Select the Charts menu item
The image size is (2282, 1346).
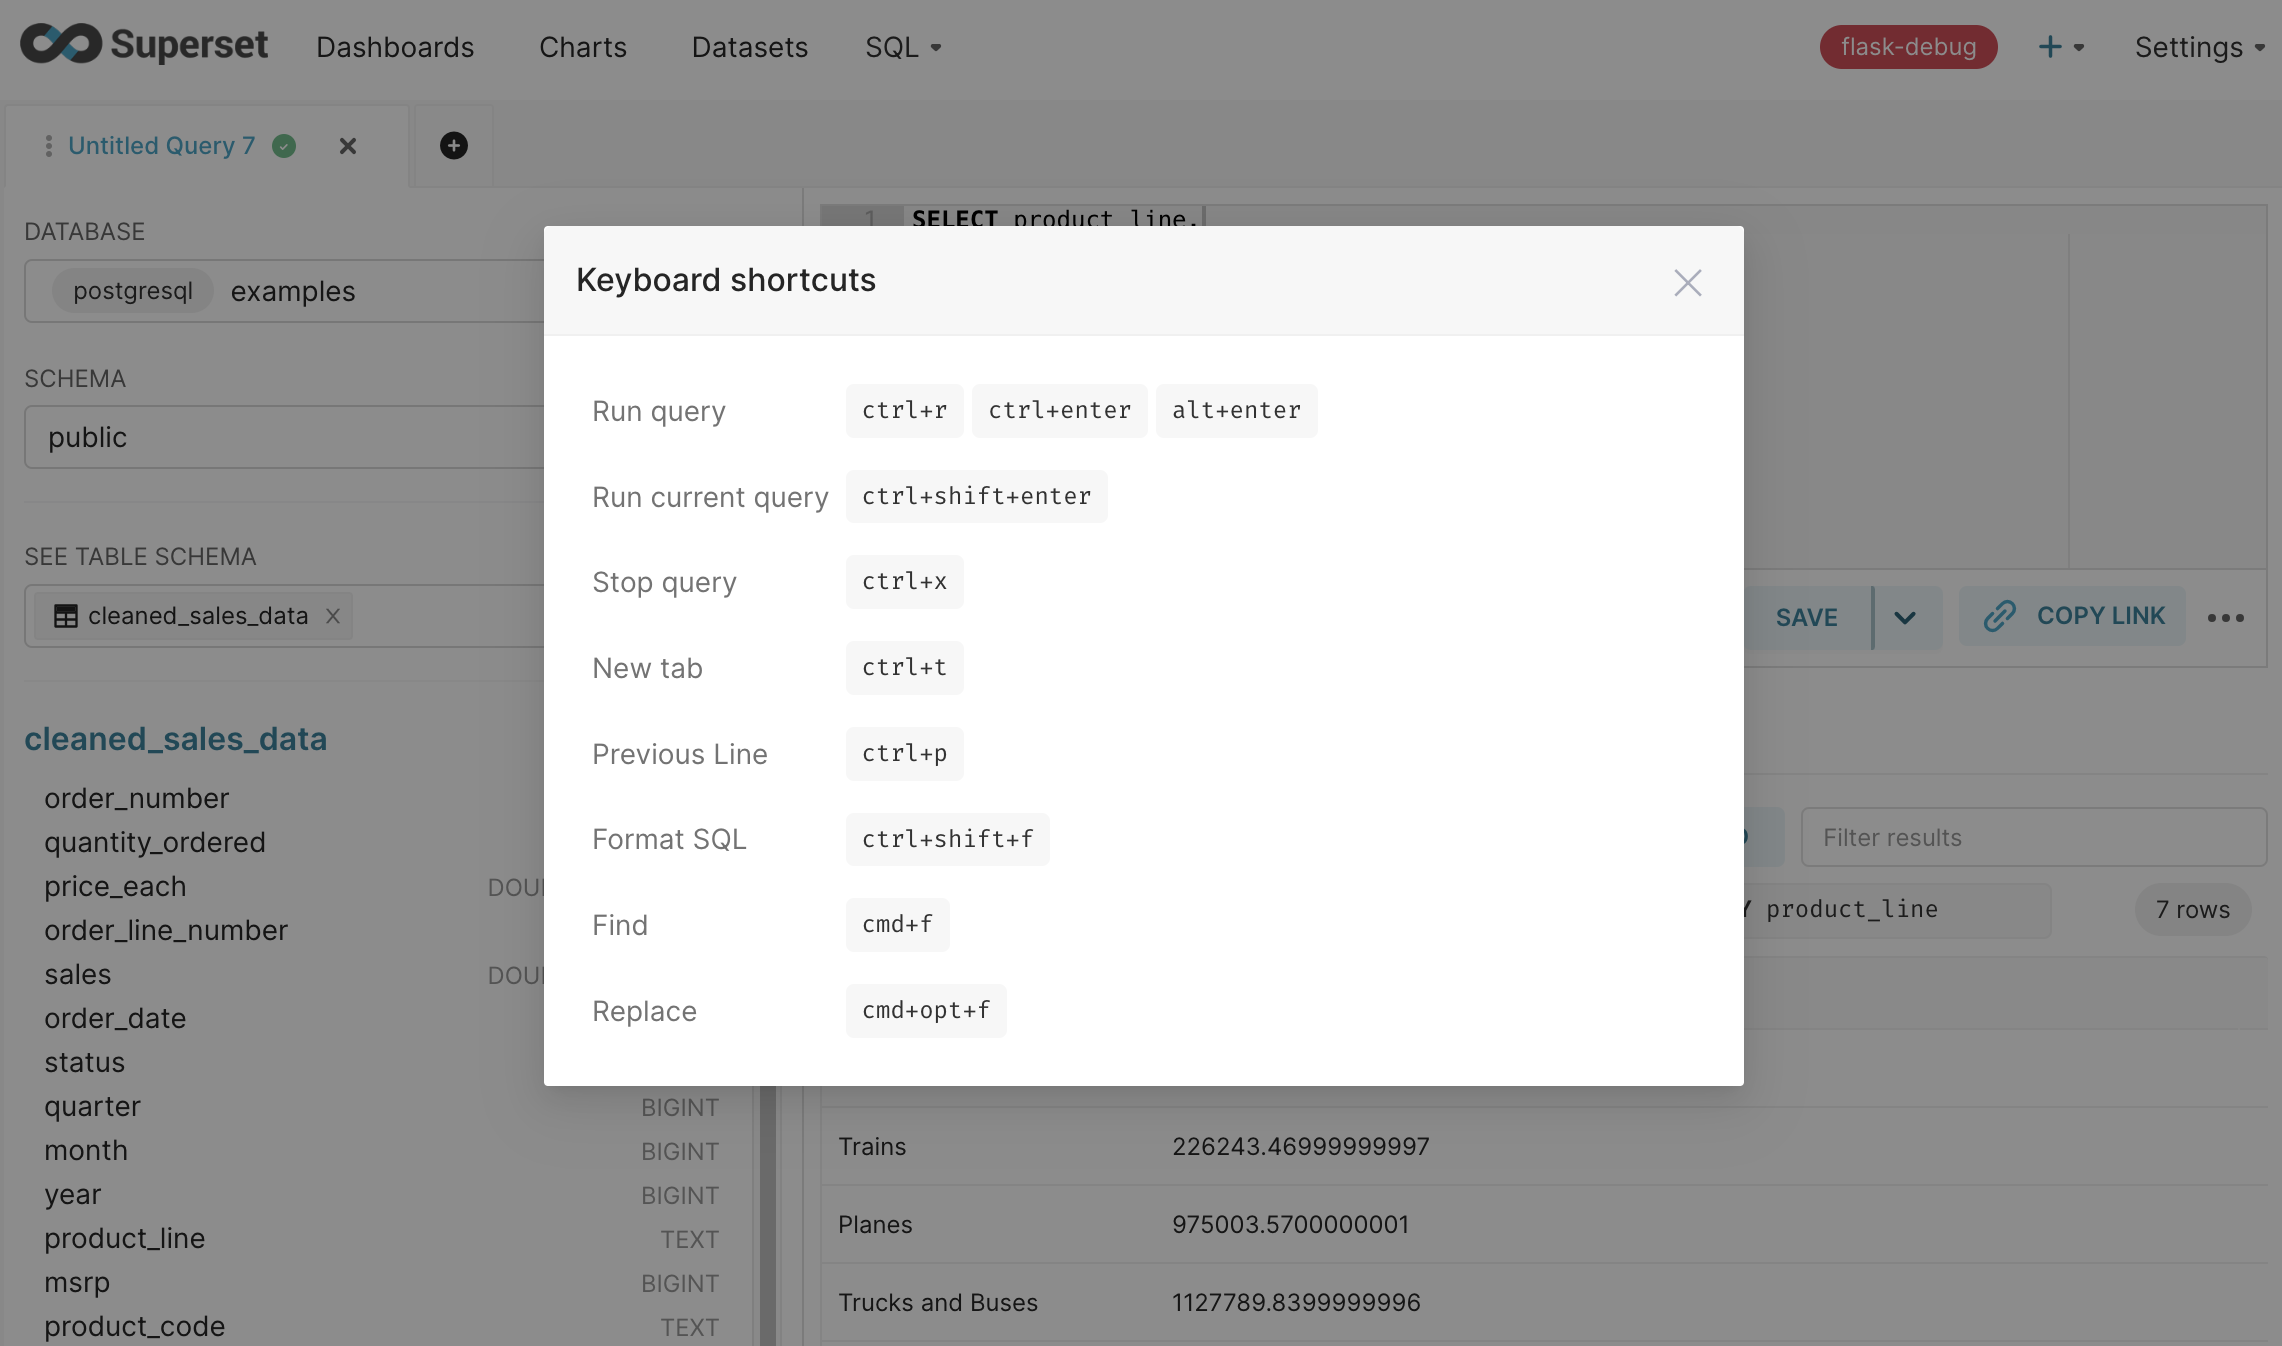pos(582,46)
